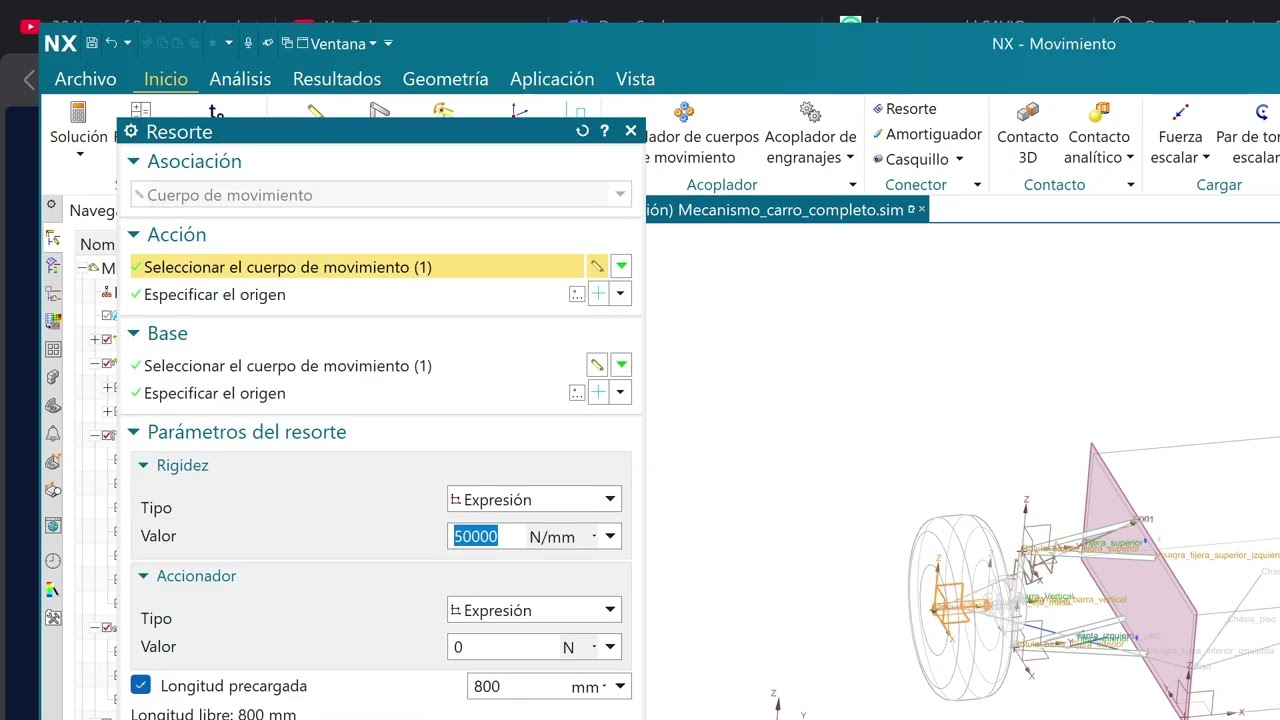Open dropdown next to Longitud precargada field

[621, 686]
